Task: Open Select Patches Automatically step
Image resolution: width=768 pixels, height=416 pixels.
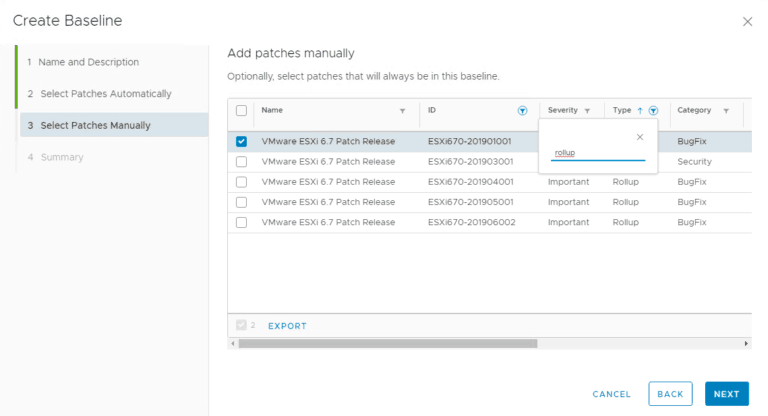Action: [105, 94]
